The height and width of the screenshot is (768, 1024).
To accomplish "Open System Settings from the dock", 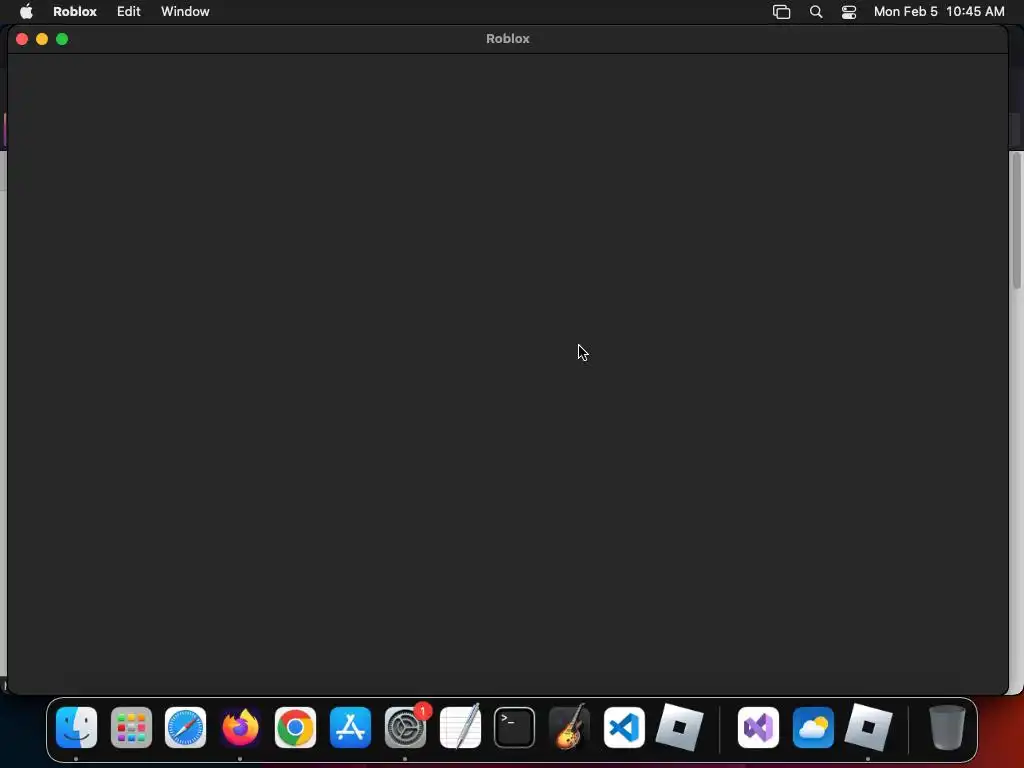I will click(x=405, y=728).
